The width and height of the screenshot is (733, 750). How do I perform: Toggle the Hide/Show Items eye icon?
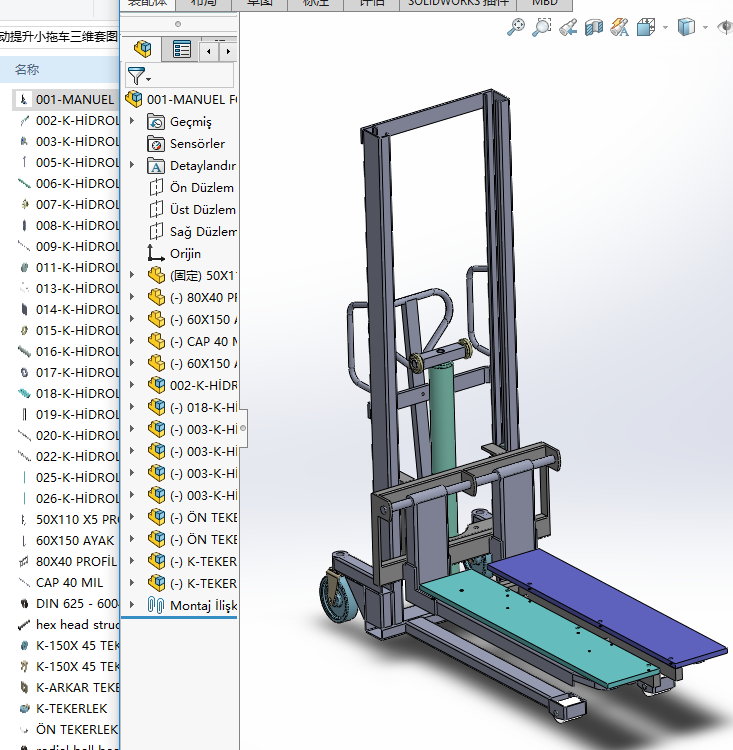pos(725,27)
